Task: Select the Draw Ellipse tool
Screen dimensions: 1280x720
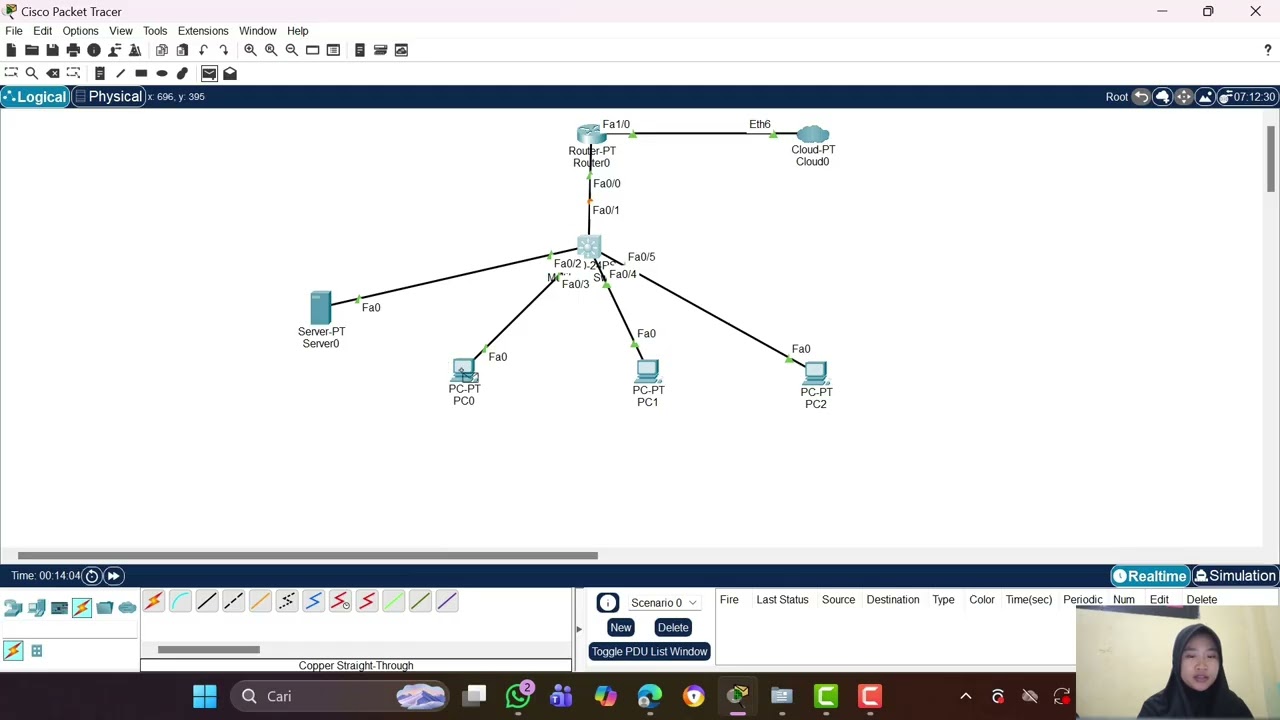Action: pos(162,73)
